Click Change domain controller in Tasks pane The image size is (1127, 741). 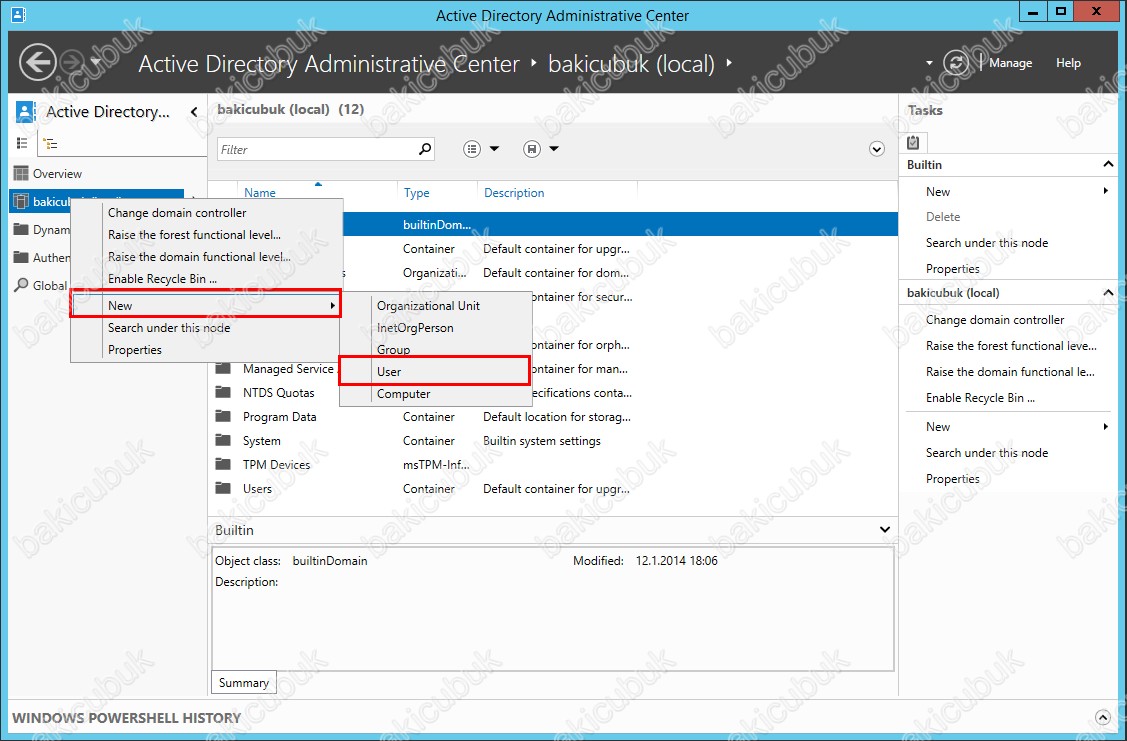tap(995, 320)
